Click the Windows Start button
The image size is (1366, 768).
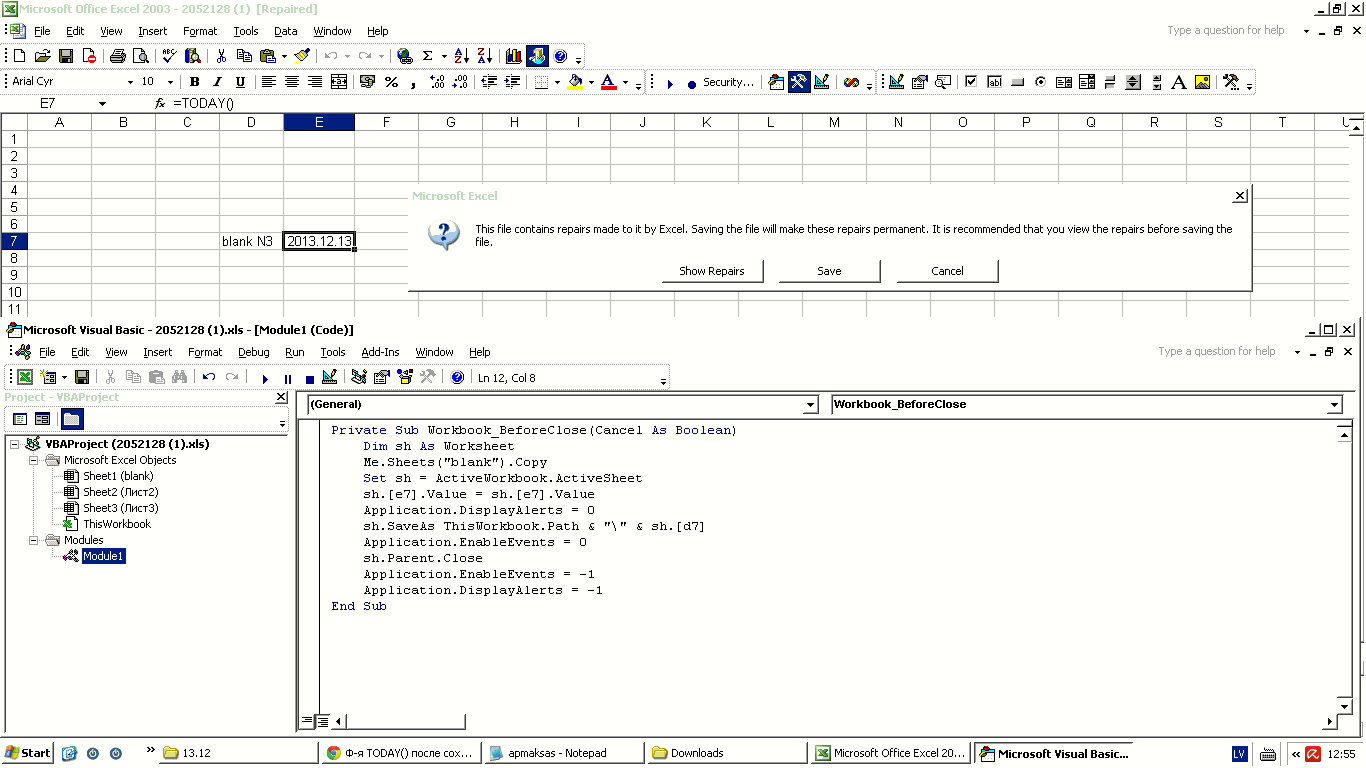click(x=28, y=753)
